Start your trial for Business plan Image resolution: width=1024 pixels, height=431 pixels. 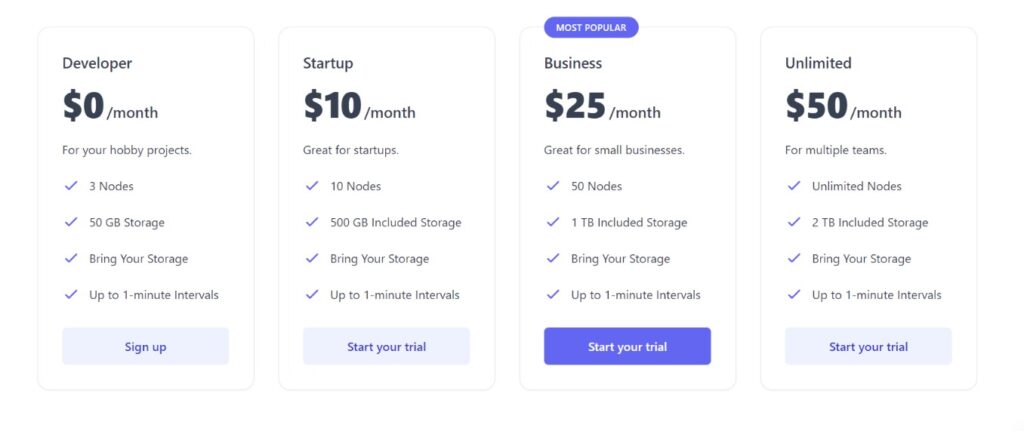click(x=628, y=346)
